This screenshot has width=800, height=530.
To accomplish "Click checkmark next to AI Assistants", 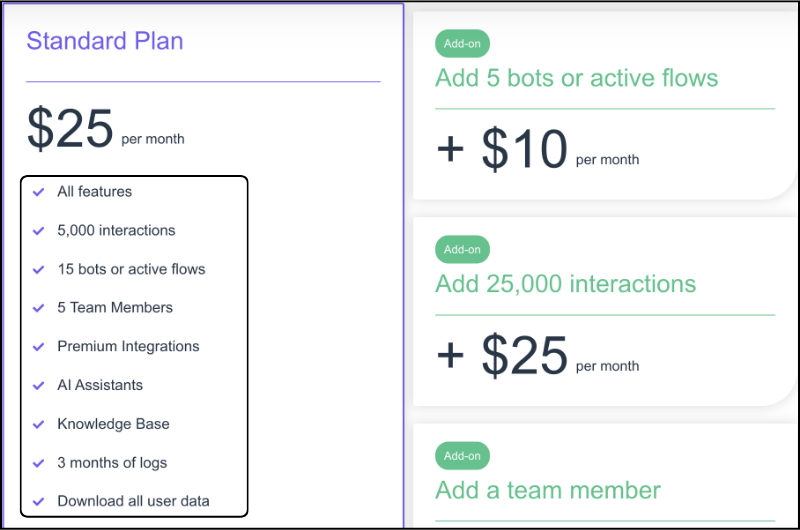I will coord(38,386).
